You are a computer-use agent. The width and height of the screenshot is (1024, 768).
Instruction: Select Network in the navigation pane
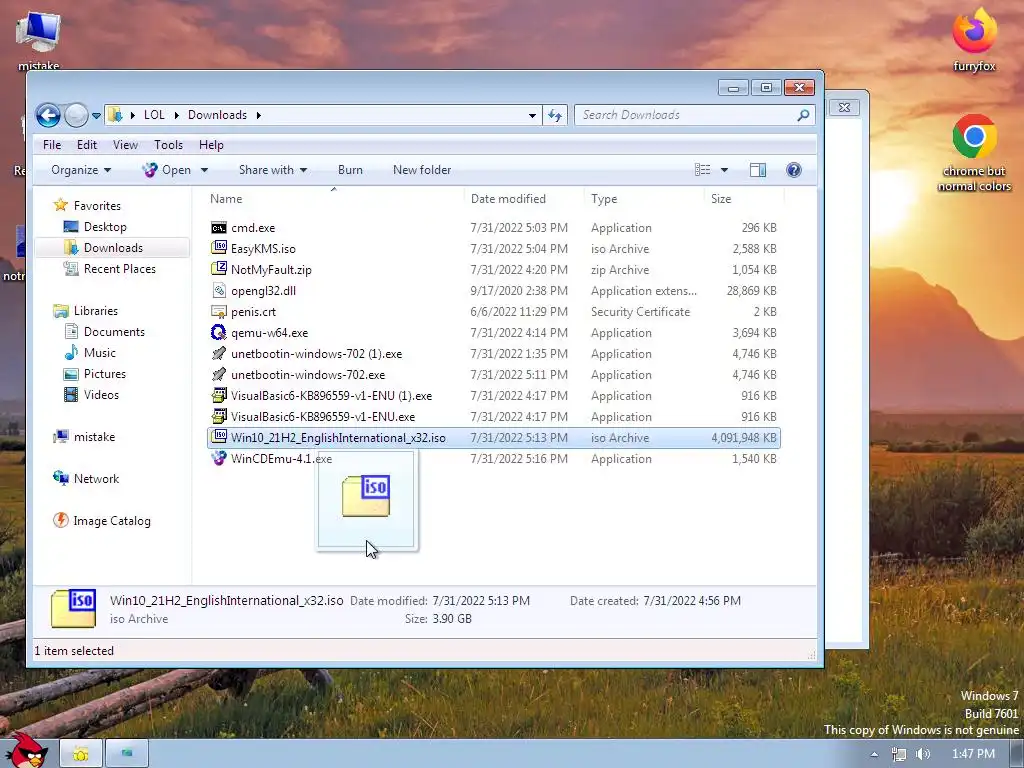96,479
